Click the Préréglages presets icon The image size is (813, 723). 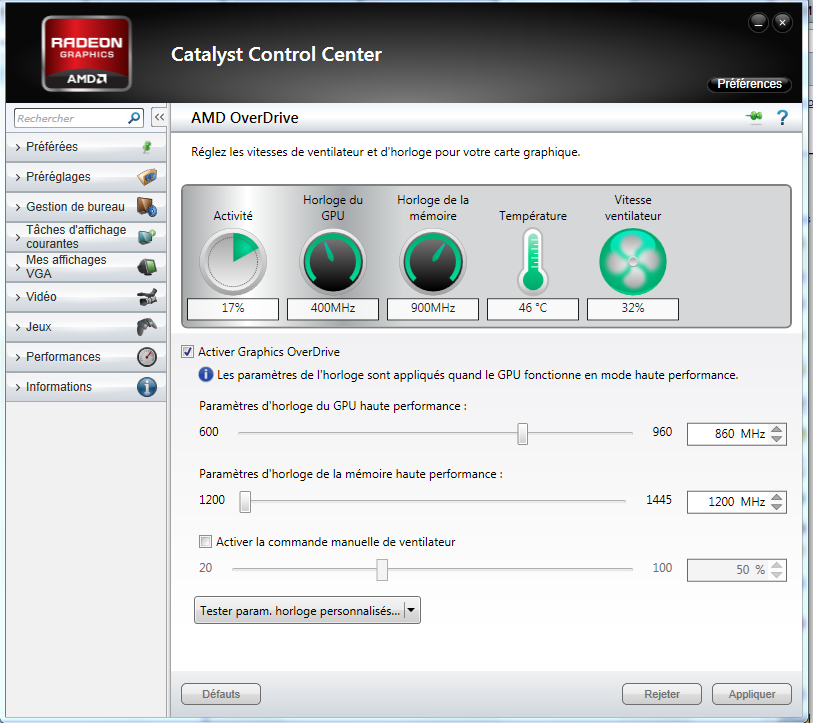point(147,177)
